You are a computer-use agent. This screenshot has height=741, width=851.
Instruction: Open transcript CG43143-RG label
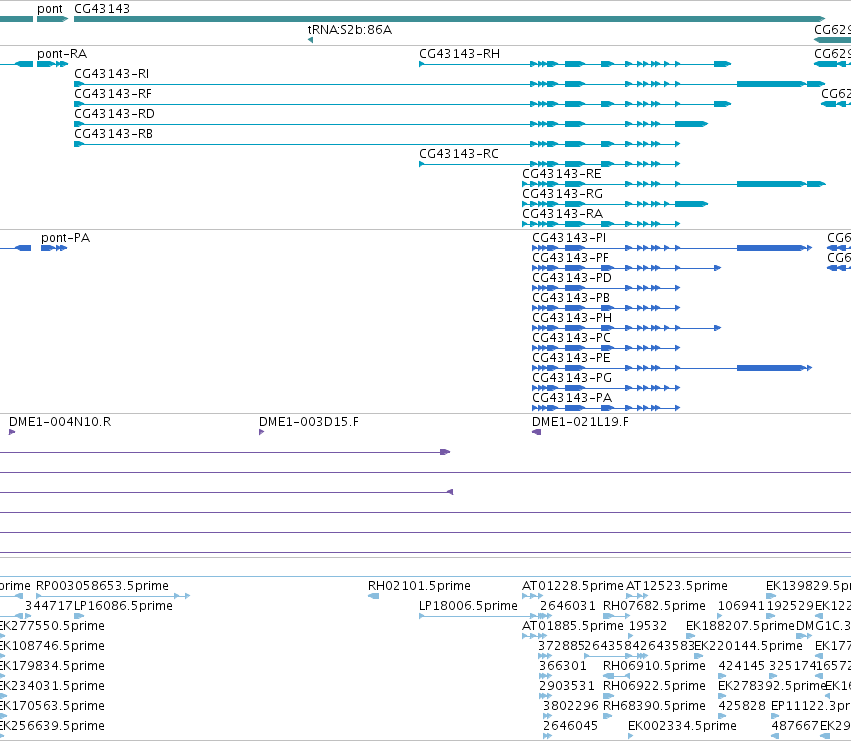562,194
